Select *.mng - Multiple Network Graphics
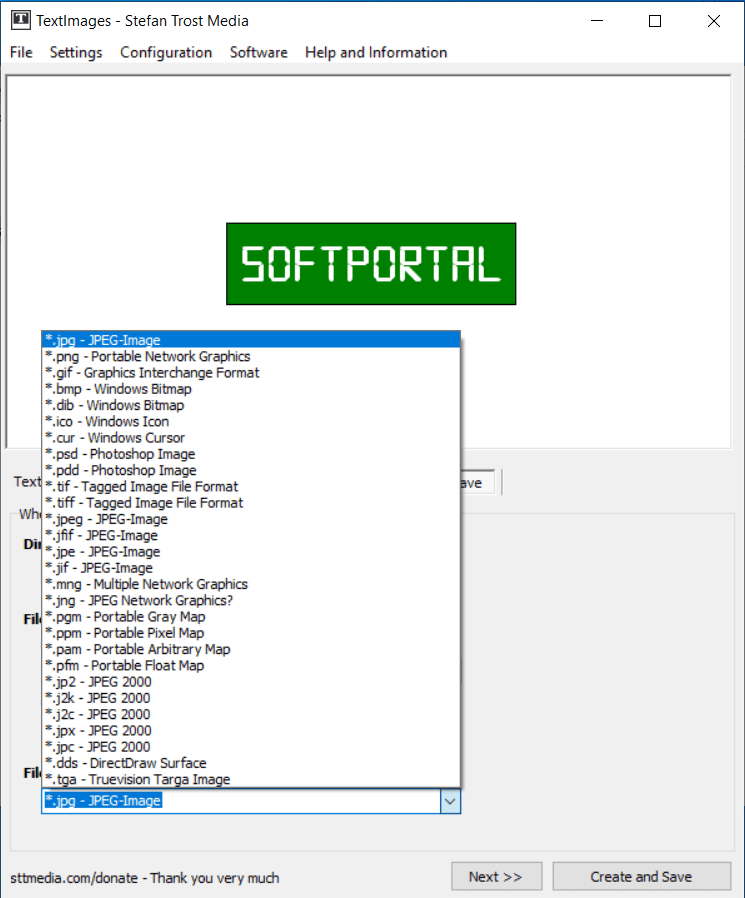Viewport: 745px width, 898px height. pos(251,584)
